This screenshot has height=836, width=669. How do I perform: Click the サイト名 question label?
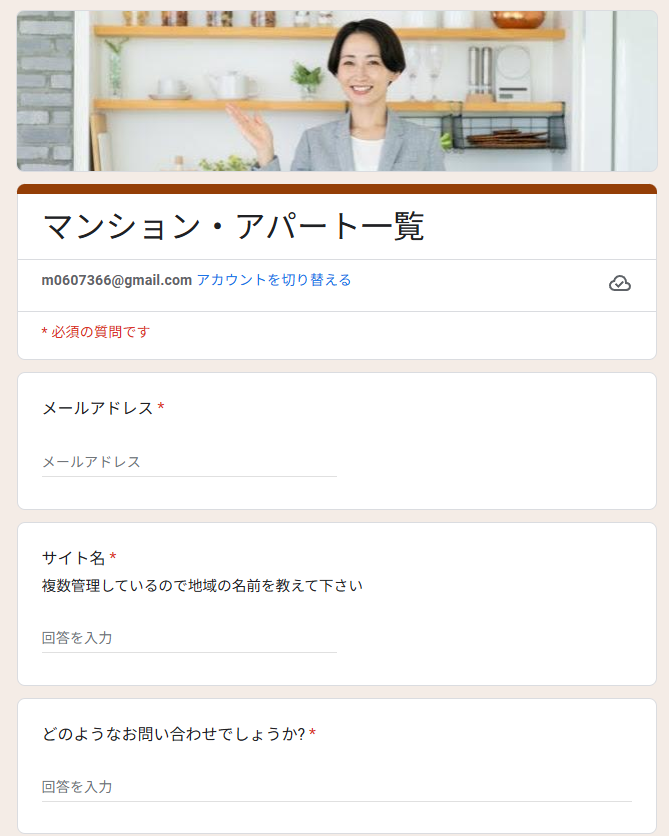click(x=74, y=558)
